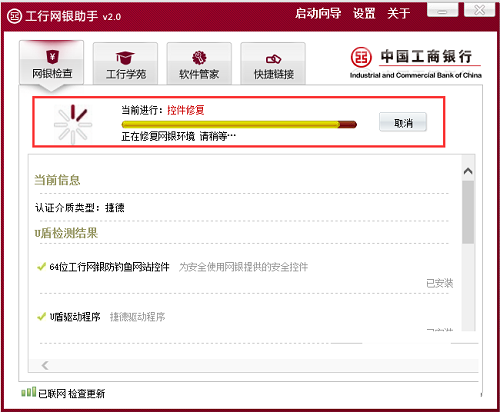
Task: Open the 启动向导 menu
Action: [x=318, y=14]
